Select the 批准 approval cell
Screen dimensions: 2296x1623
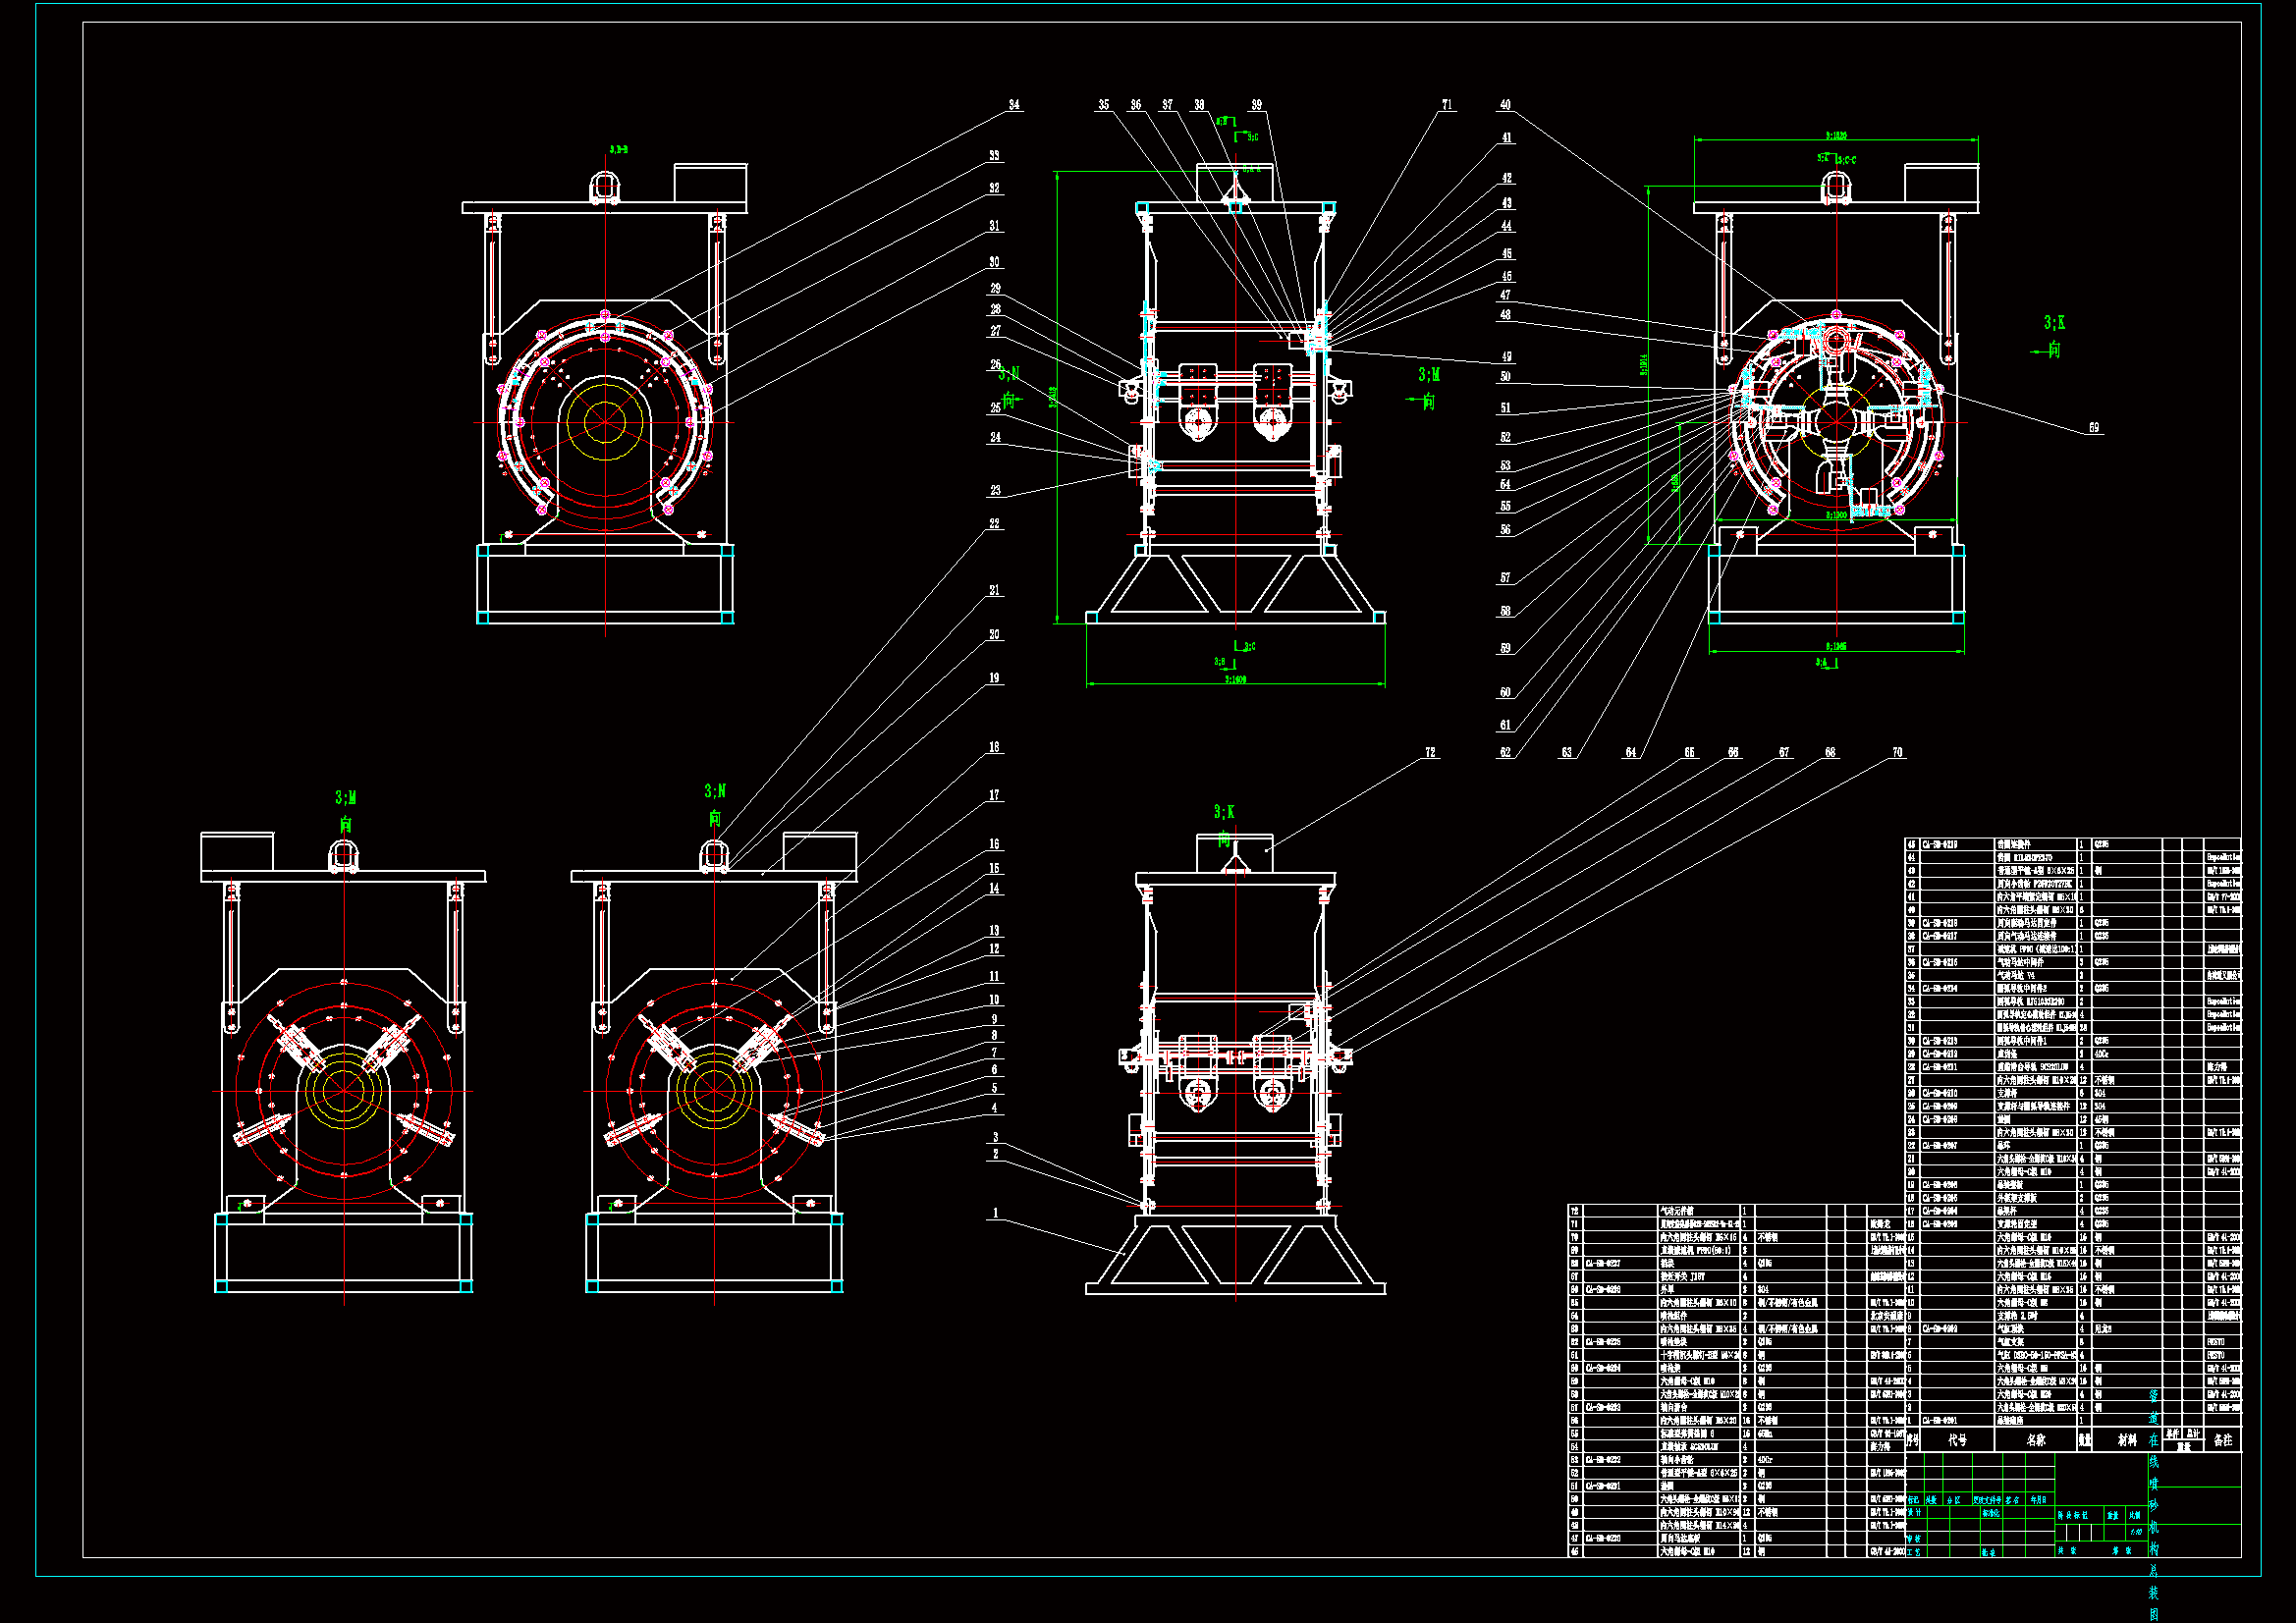(x=1989, y=1552)
